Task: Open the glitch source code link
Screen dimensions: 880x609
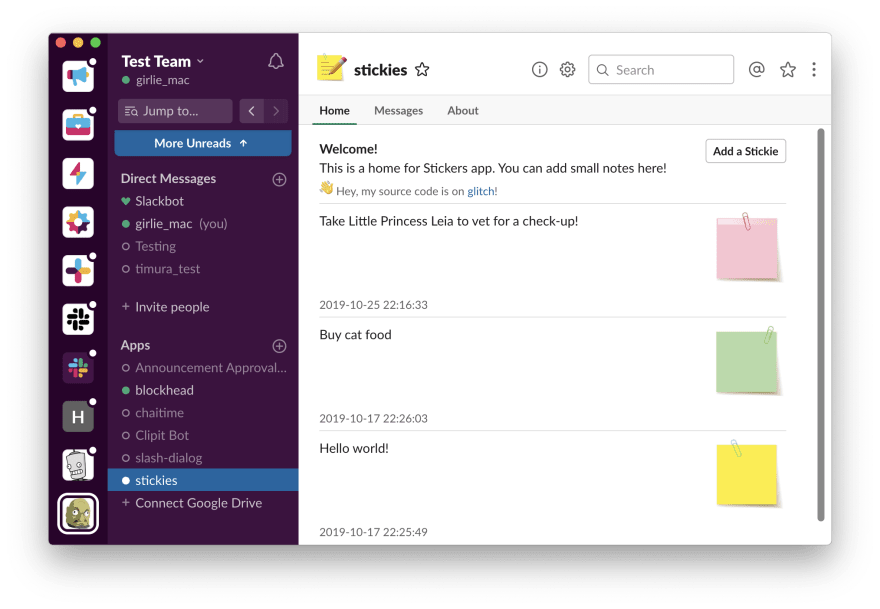Action: (x=481, y=191)
